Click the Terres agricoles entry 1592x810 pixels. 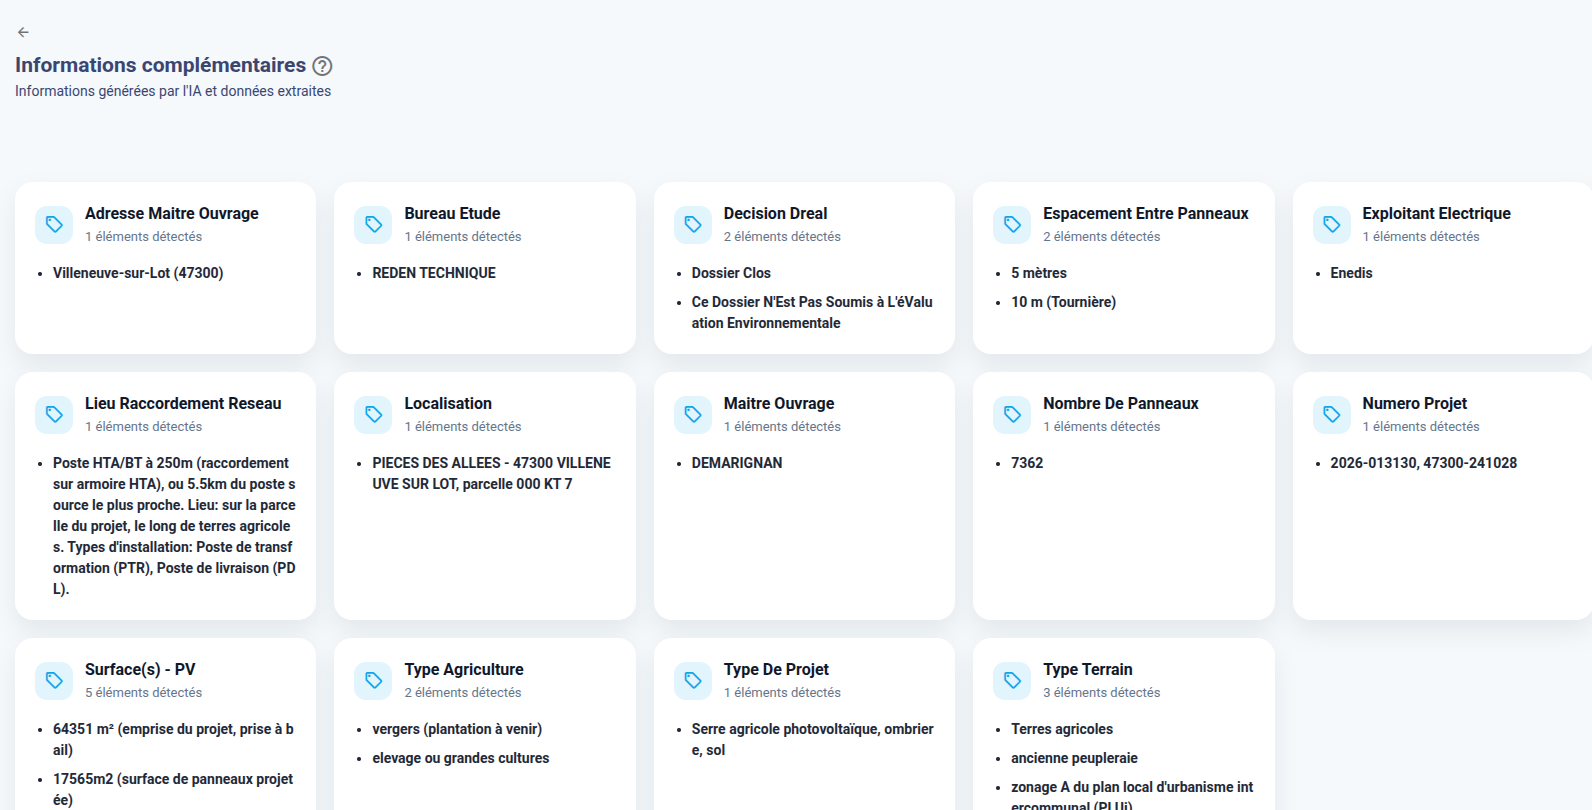click(1062, 729)
